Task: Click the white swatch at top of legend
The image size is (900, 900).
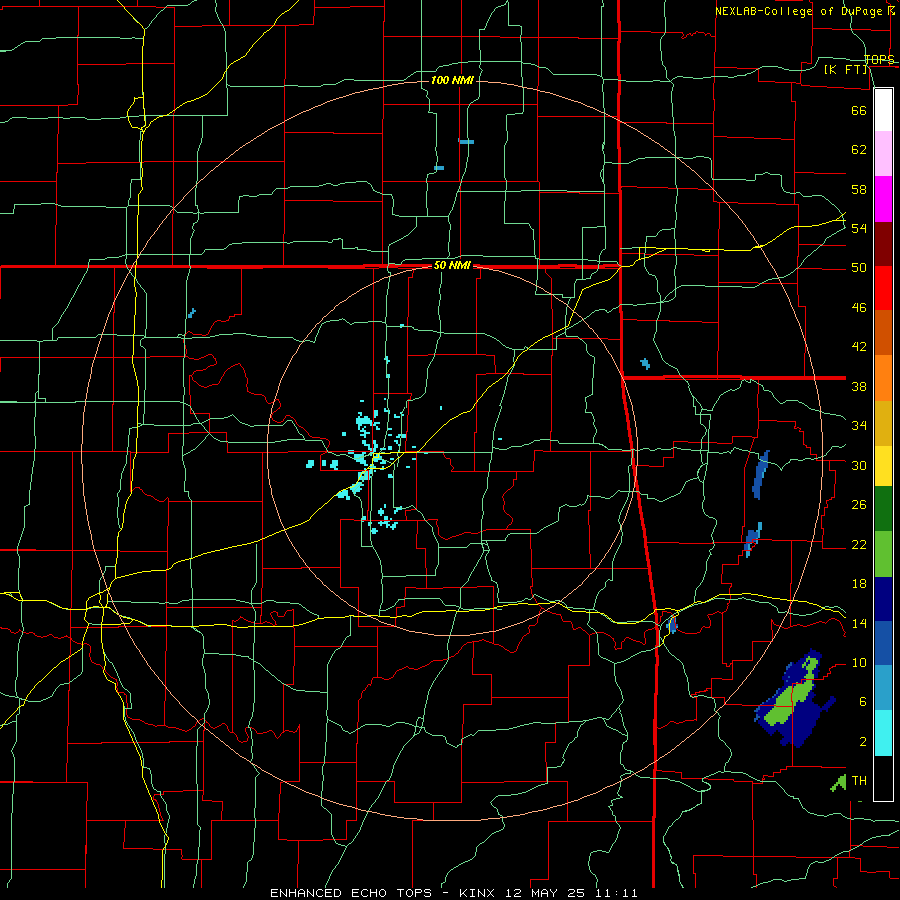Action: pyautogui.click(x=883, y=110)
